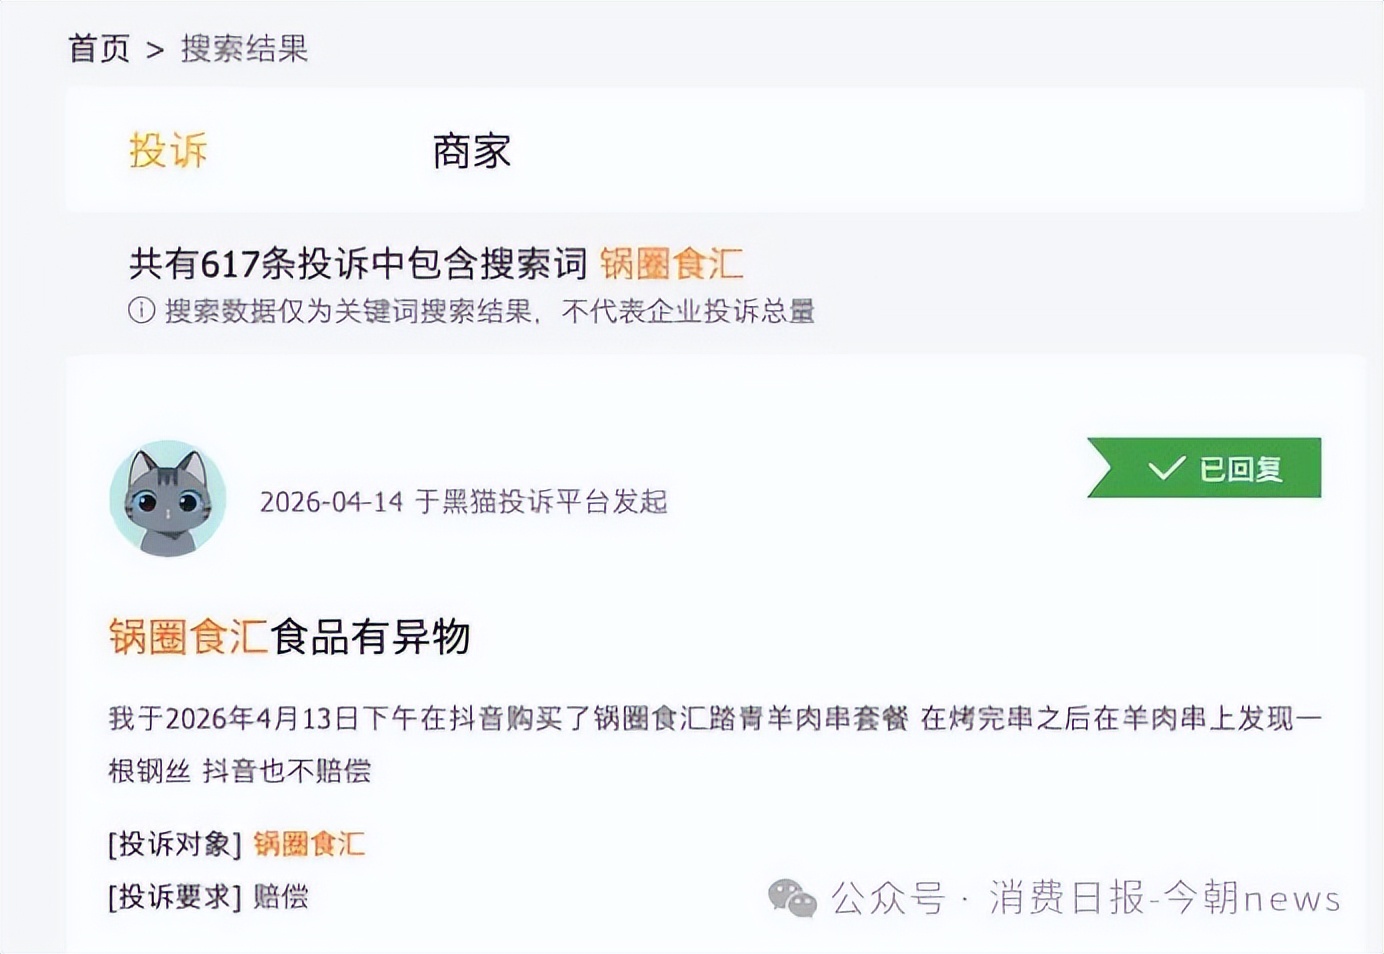Click the 首页 breadcrumb link
The height and width of the screenshot is (954, 1384).
[x=98, y=48]
